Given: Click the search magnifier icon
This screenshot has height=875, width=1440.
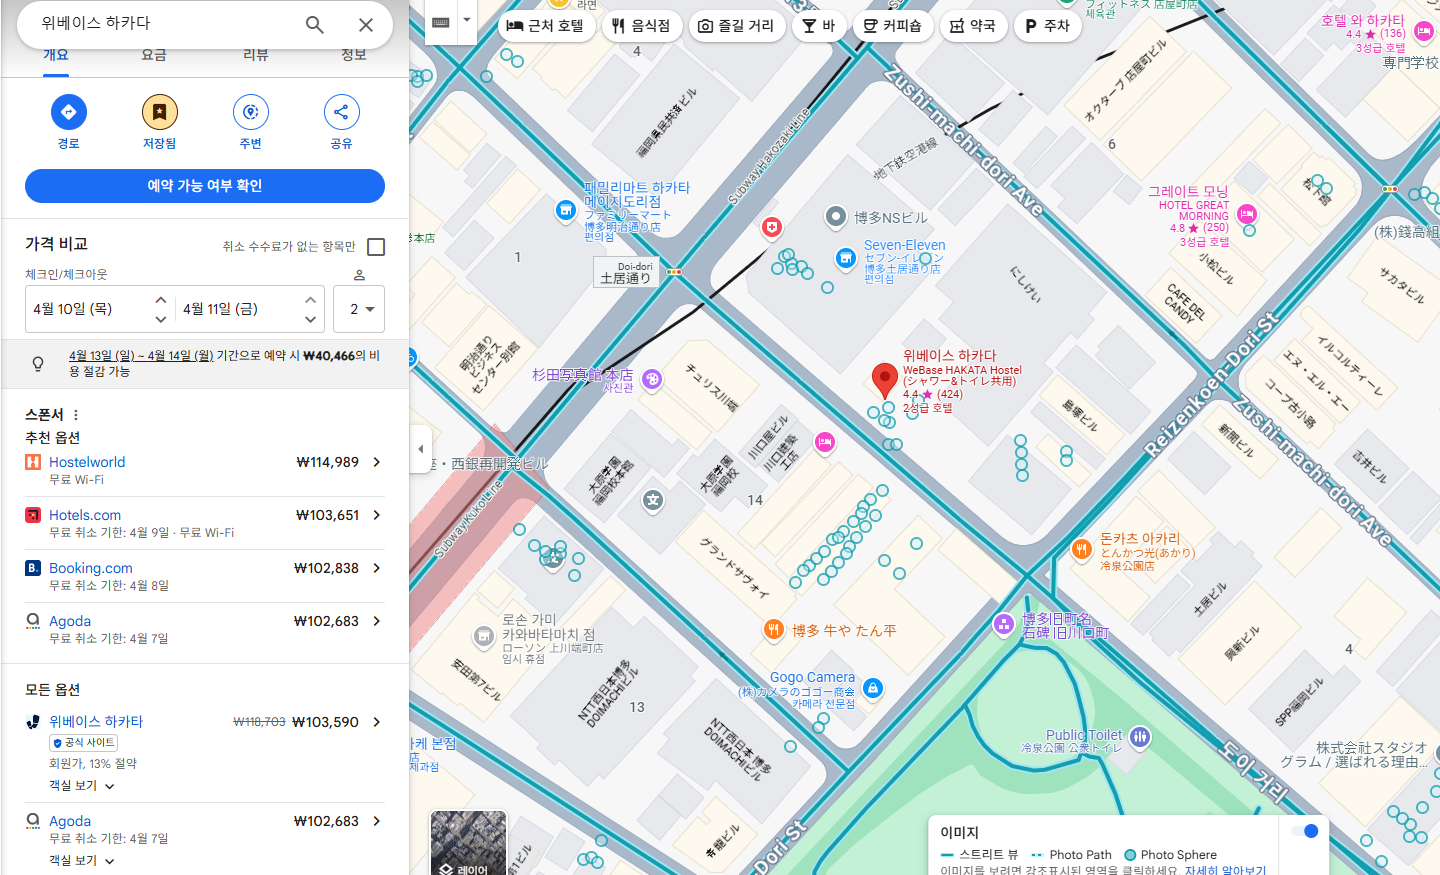Looking at the screenshot, I should point(315,25).
